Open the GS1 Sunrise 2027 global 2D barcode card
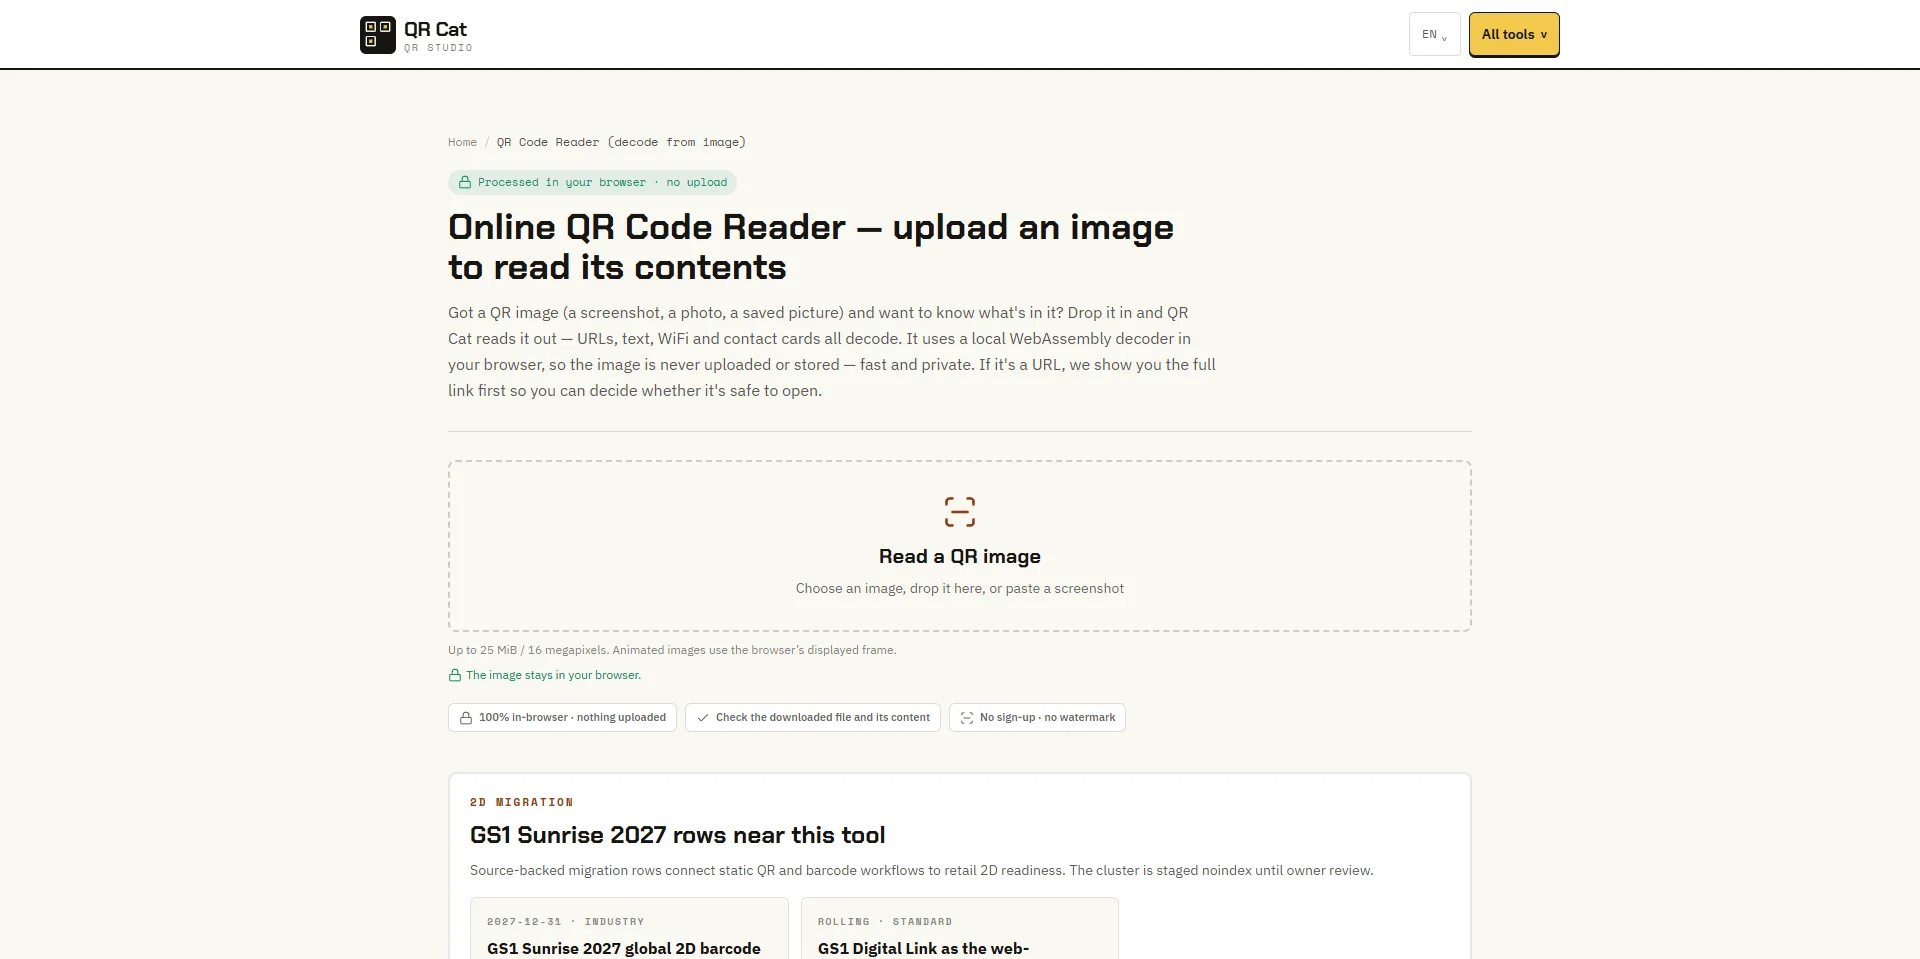 pos(629,929)
